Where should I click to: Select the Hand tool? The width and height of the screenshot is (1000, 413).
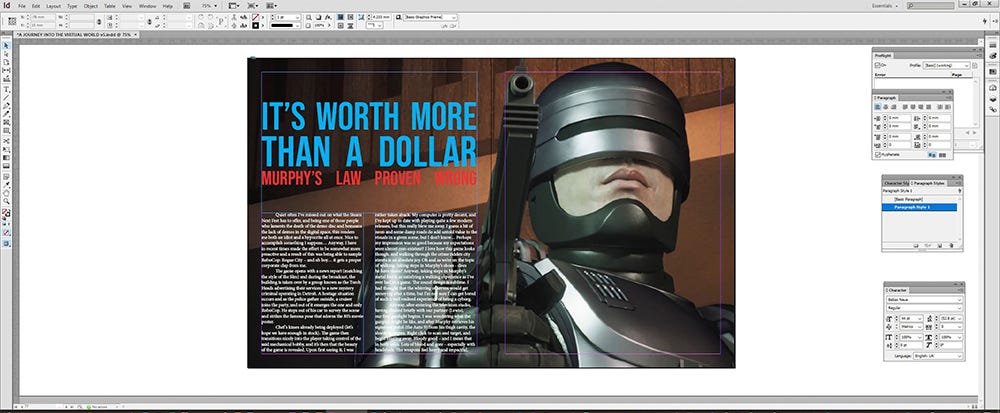(6, 192)
